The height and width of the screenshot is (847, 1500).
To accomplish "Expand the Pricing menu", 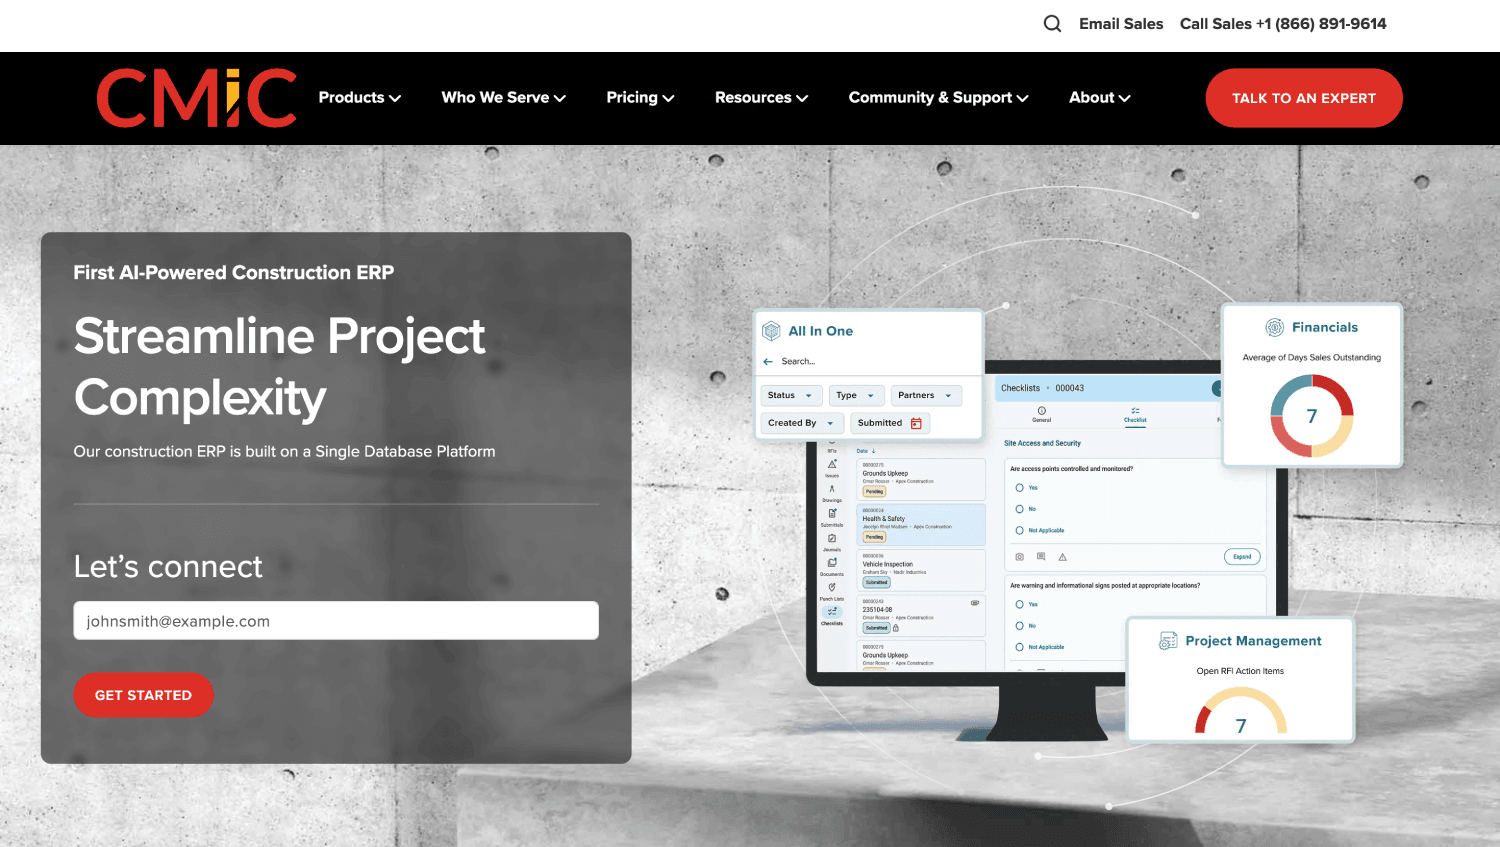I will 640,98.
